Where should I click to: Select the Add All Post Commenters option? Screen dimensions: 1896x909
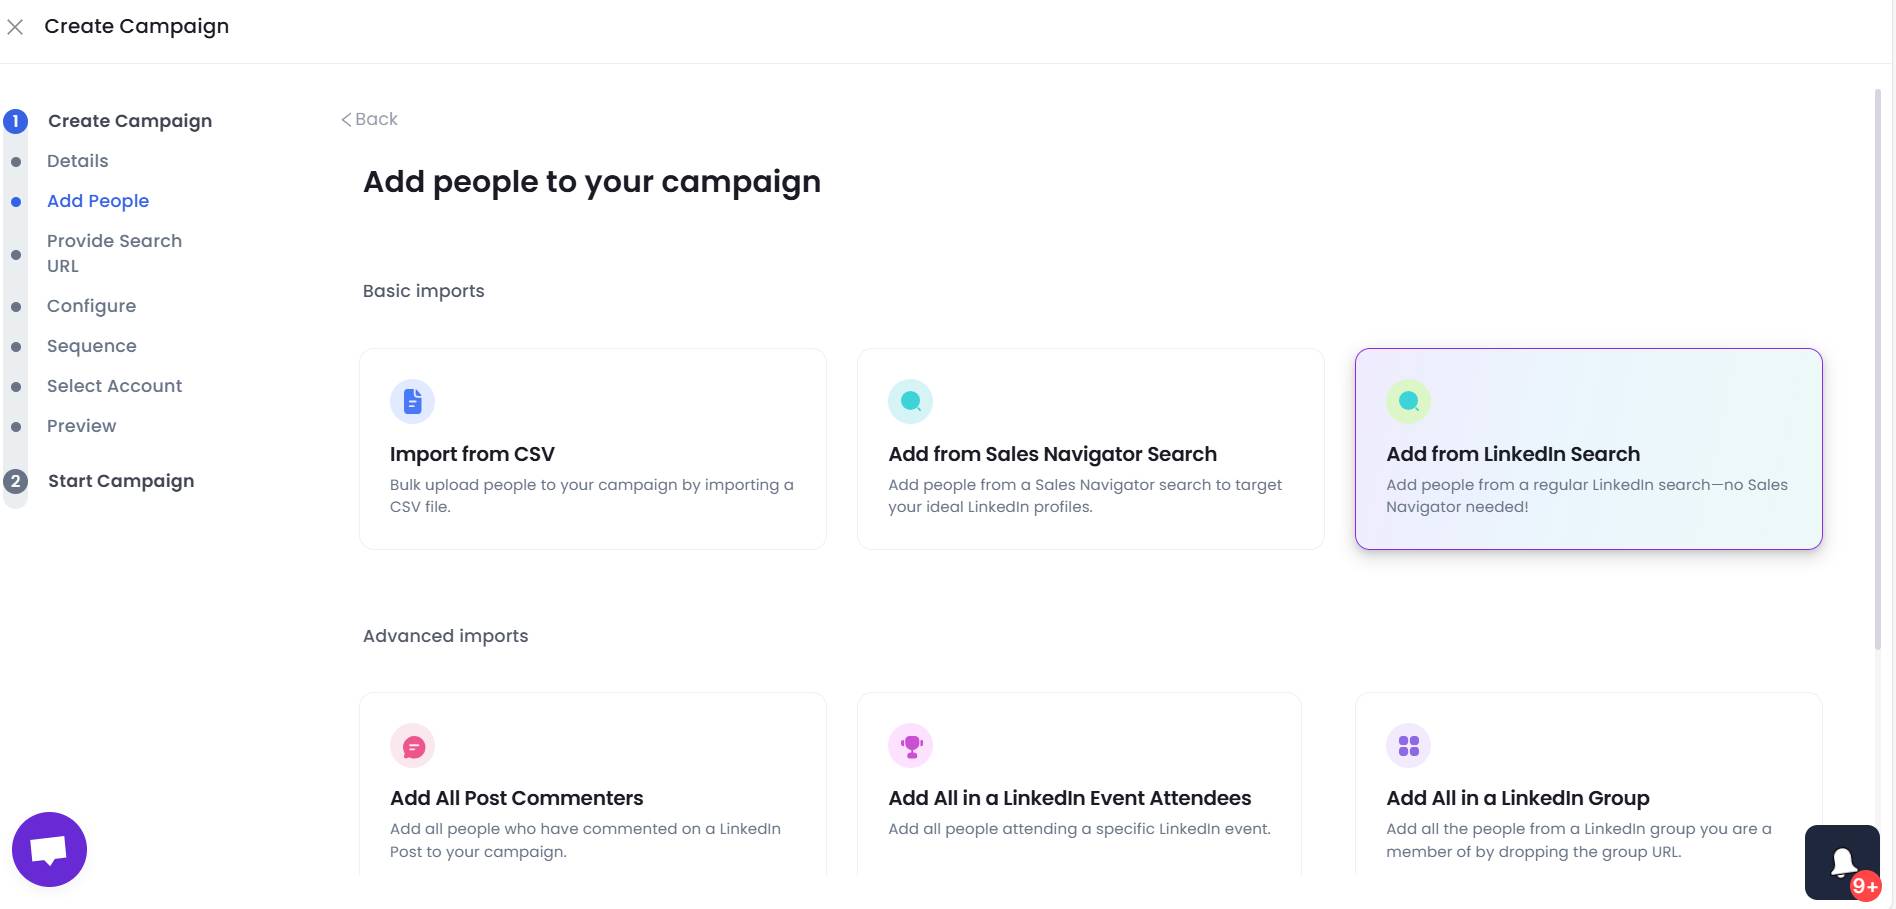tap(593, 790)
